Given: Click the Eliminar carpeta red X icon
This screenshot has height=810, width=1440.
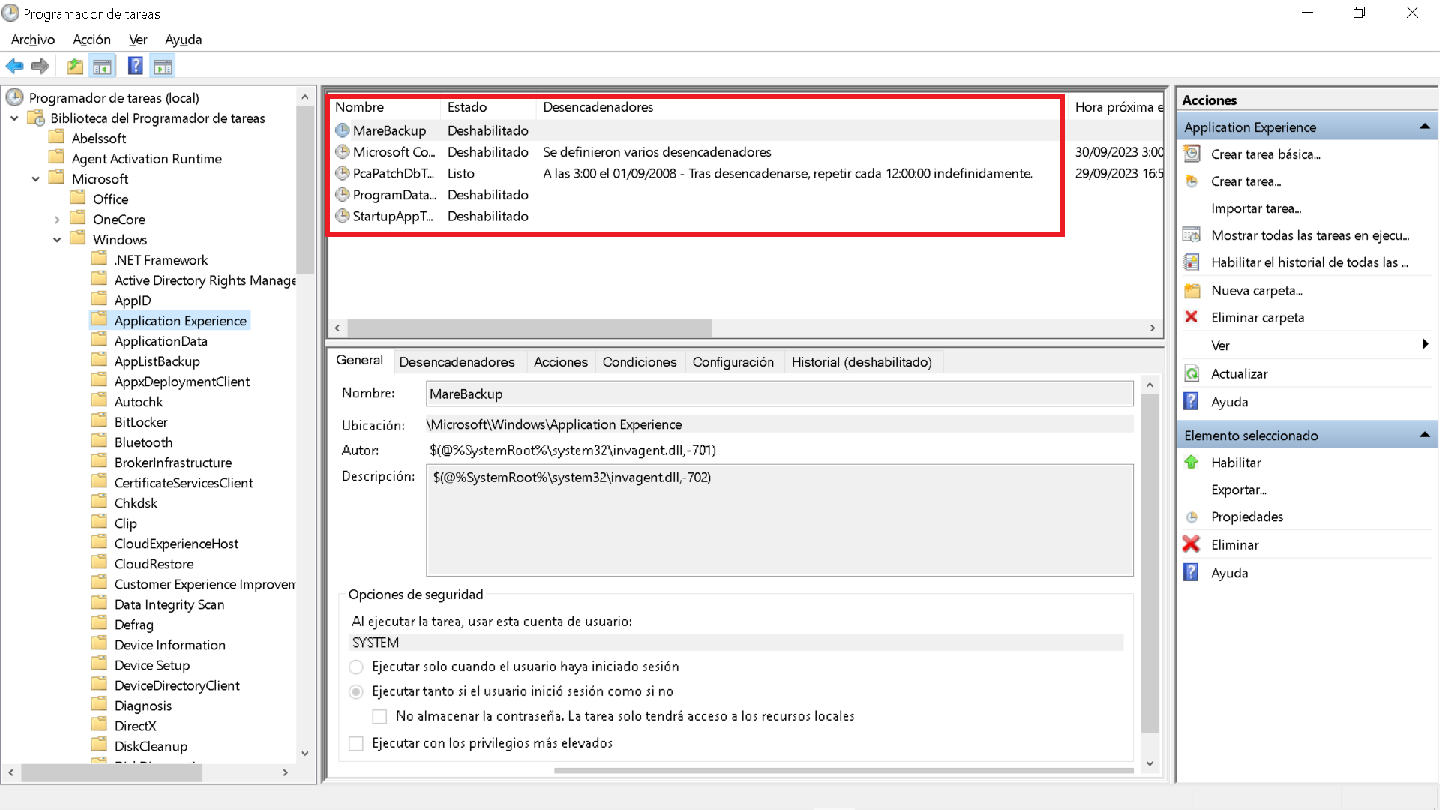Looking at the screenshot, I should tap(1191, 317).
